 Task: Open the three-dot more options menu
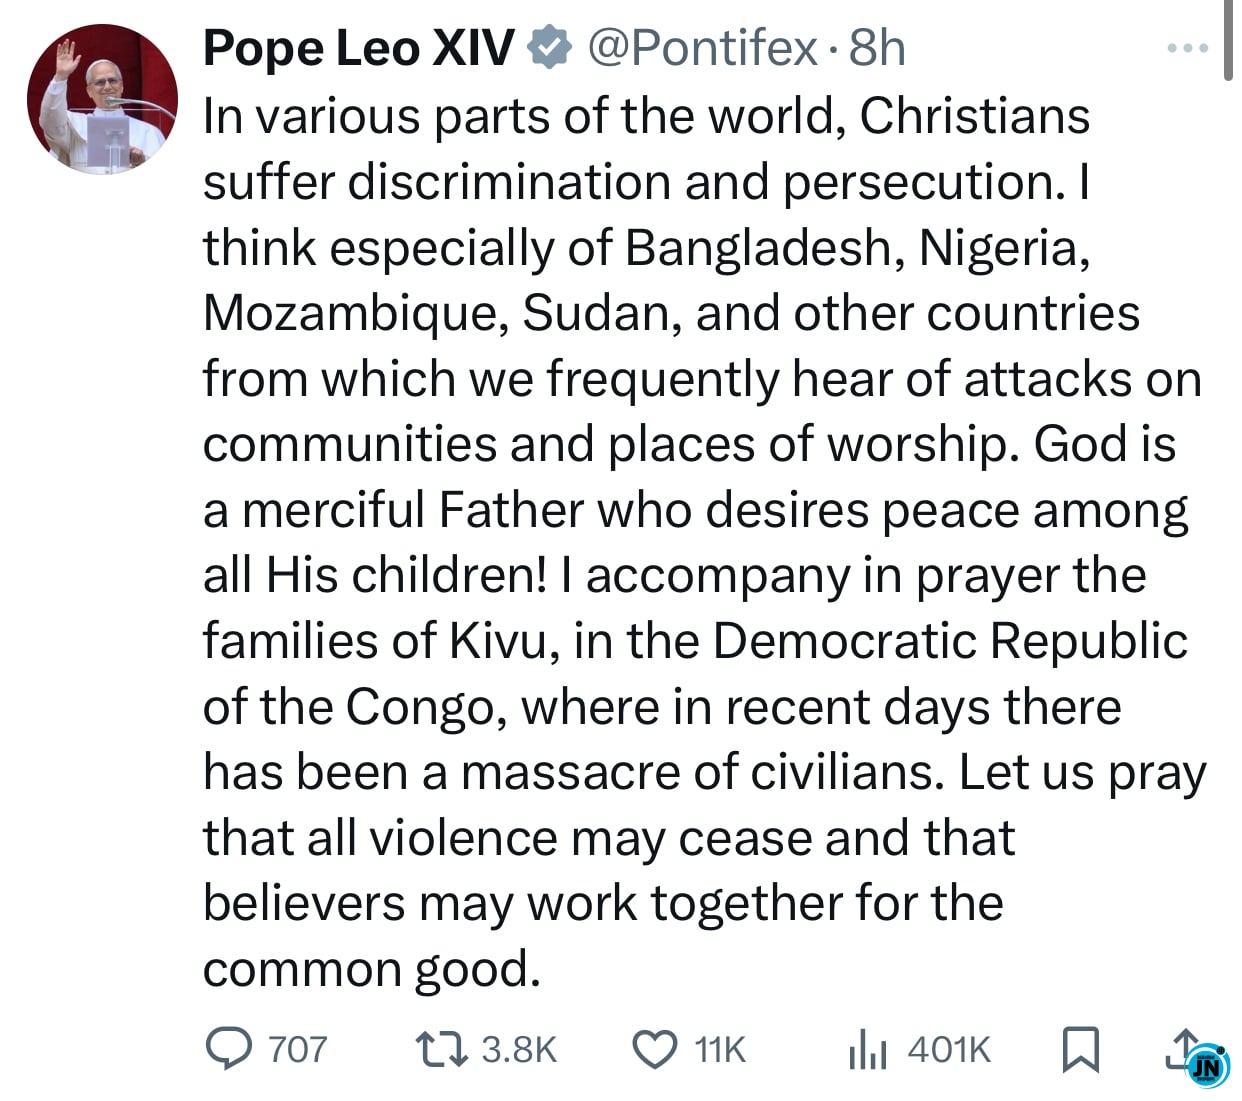coord(1188,47)
